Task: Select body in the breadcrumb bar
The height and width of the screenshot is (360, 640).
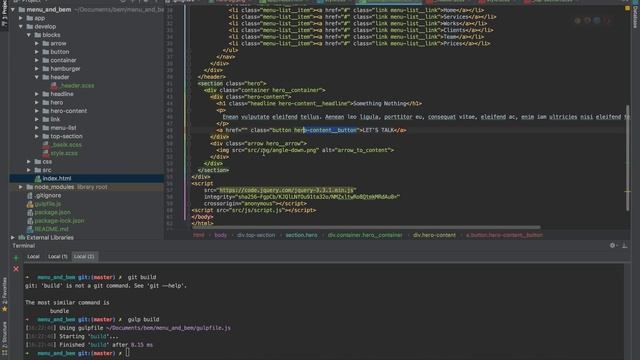Action: (x=220, y=235)
